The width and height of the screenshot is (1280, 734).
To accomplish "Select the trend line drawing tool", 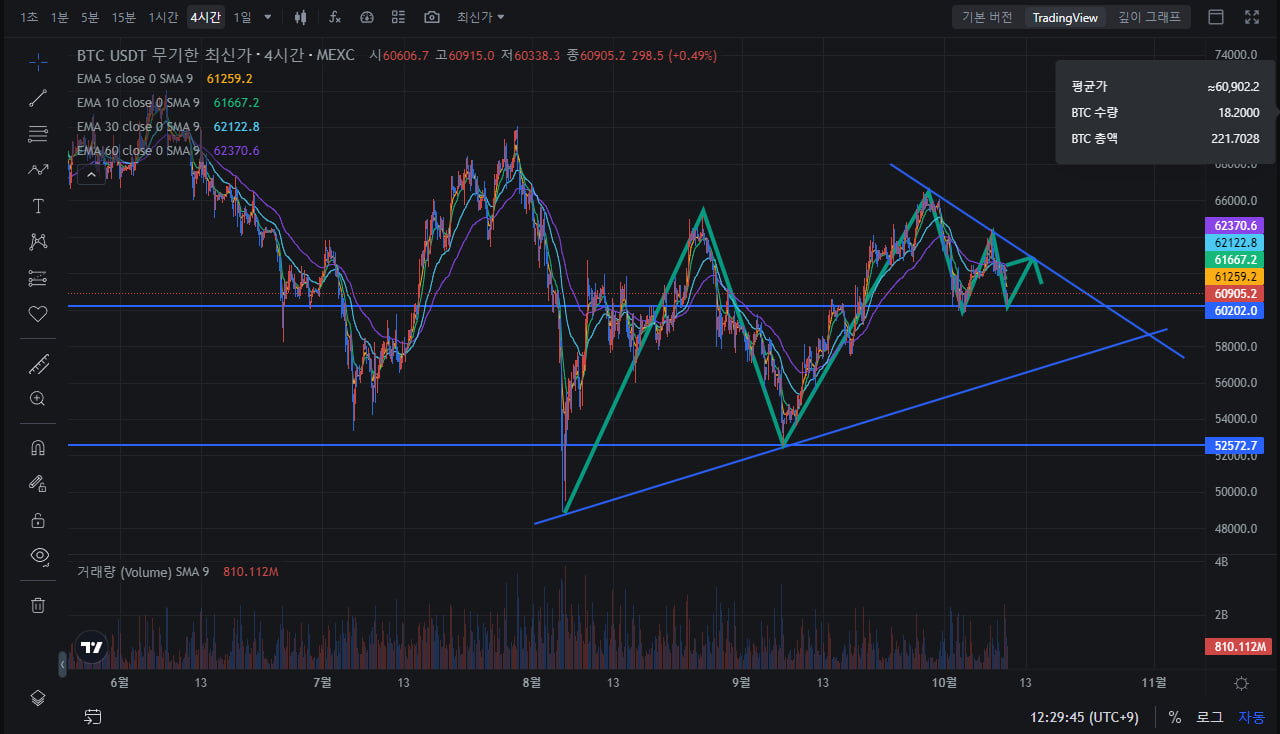I will (x=38, y=98).
